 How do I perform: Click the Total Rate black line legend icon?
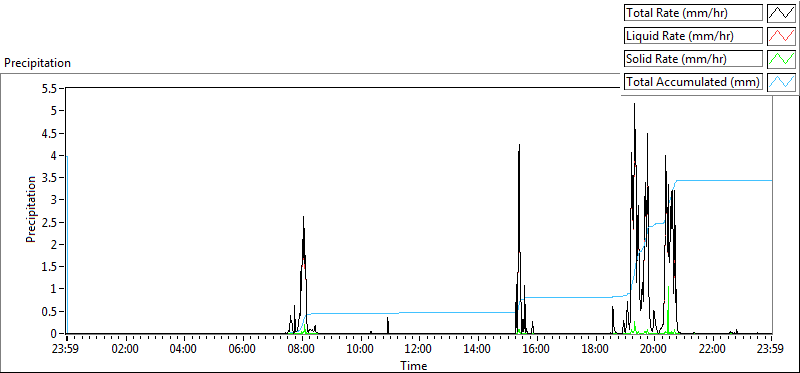[x=782, y=13]
